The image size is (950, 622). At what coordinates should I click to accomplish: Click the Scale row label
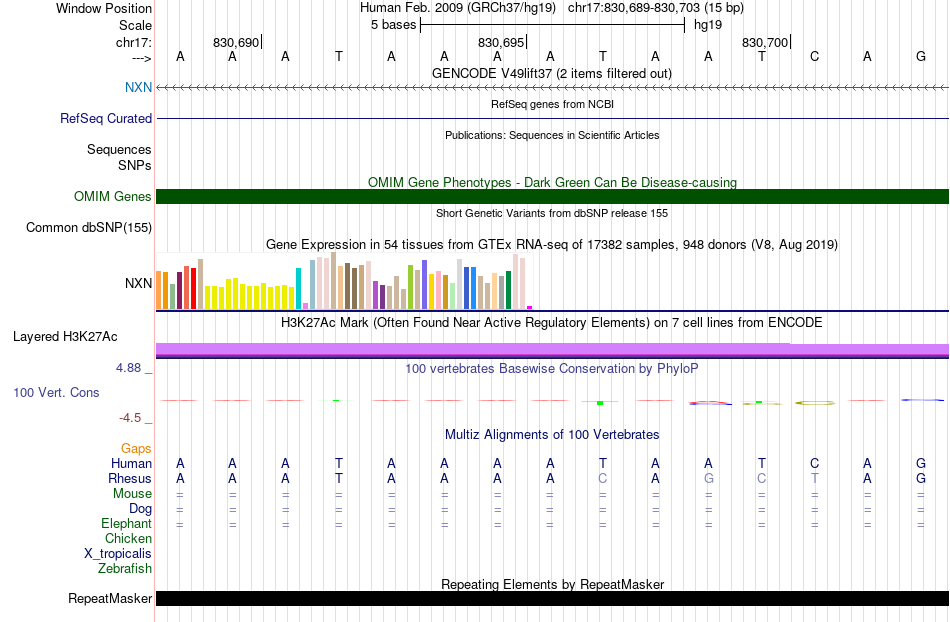tap(135, 25)
